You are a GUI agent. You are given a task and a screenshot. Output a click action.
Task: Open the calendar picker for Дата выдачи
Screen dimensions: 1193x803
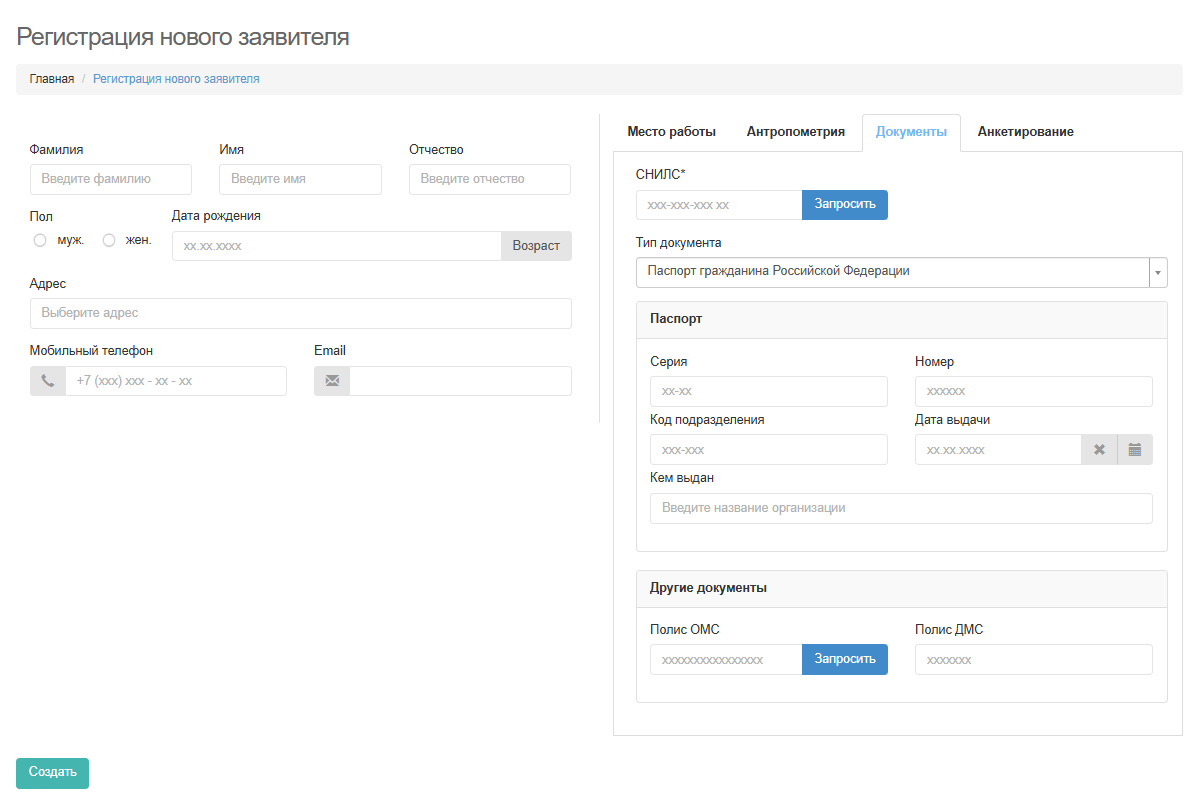pyautogui.click(x=1135, y=450)
